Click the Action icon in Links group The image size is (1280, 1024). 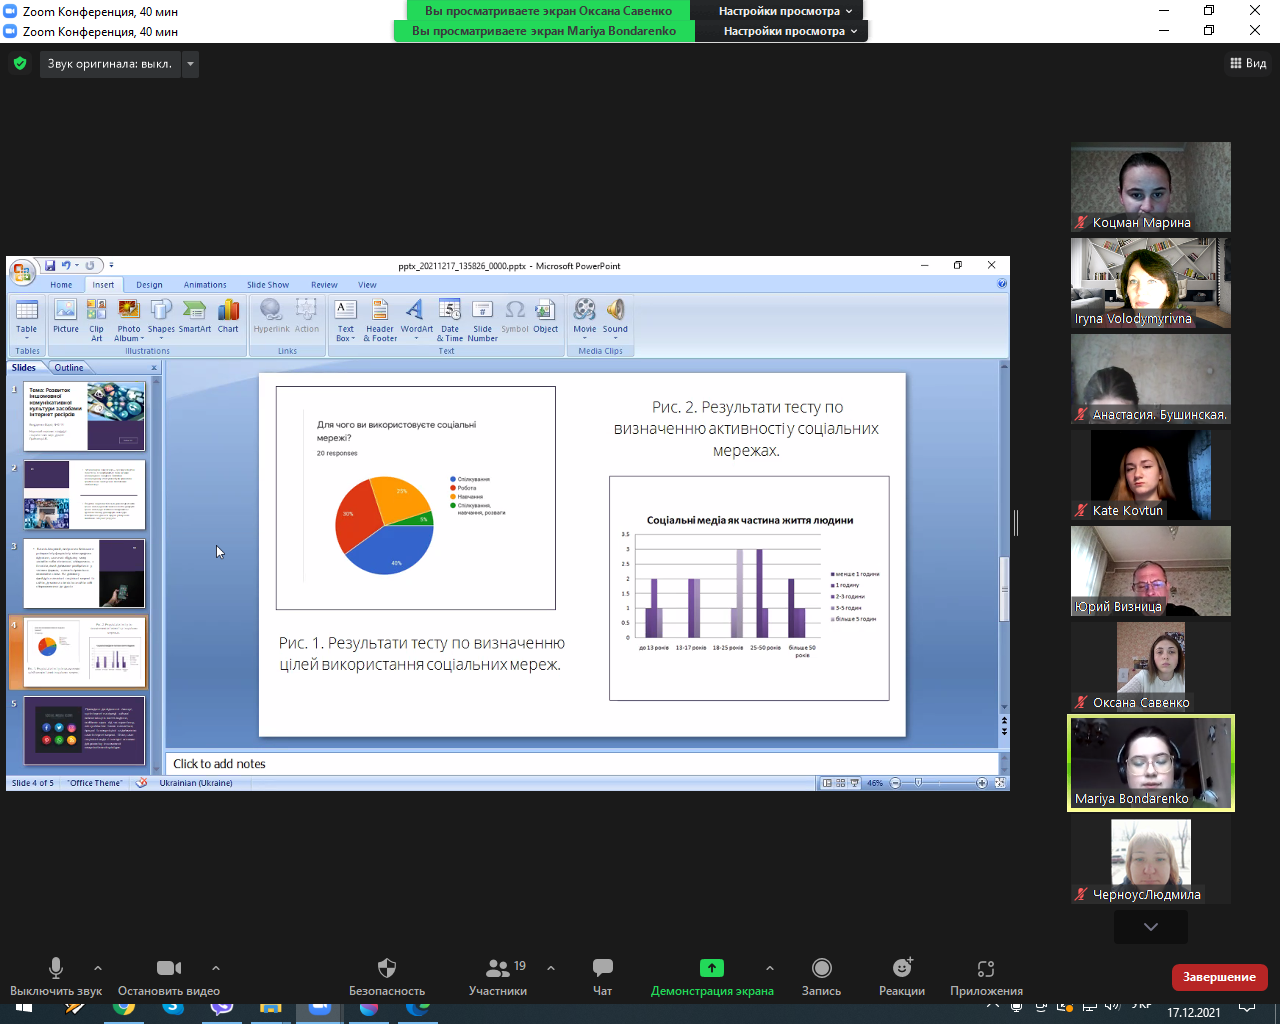pyautogui.click(x=307, y=315)
